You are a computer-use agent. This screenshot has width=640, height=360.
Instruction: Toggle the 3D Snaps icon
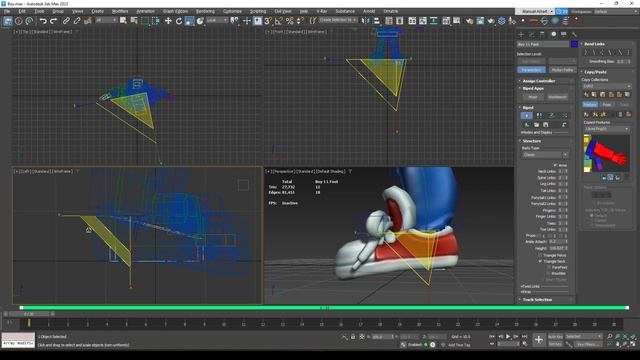(x=268, y=21)
